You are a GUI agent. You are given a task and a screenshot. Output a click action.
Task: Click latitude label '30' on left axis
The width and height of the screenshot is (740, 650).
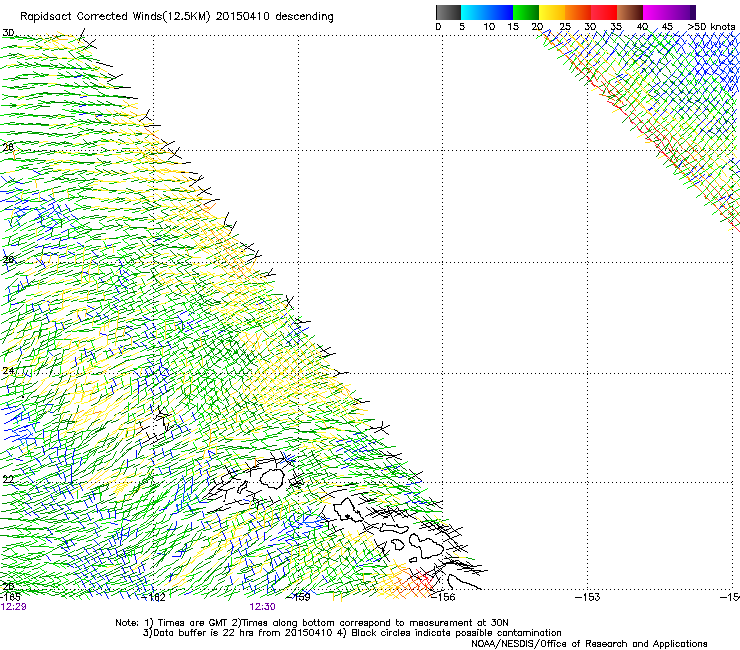click(x=8, y=33)
